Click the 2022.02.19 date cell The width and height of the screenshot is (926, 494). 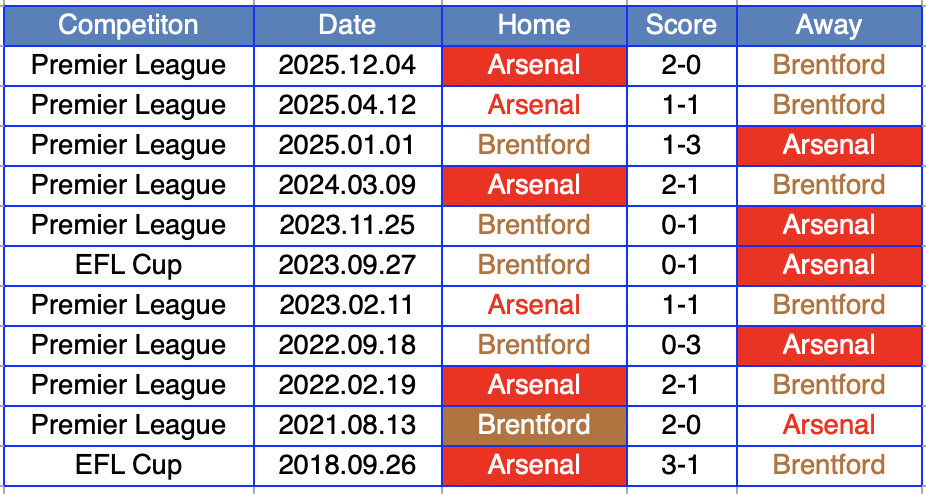click(x=347, y=385)
